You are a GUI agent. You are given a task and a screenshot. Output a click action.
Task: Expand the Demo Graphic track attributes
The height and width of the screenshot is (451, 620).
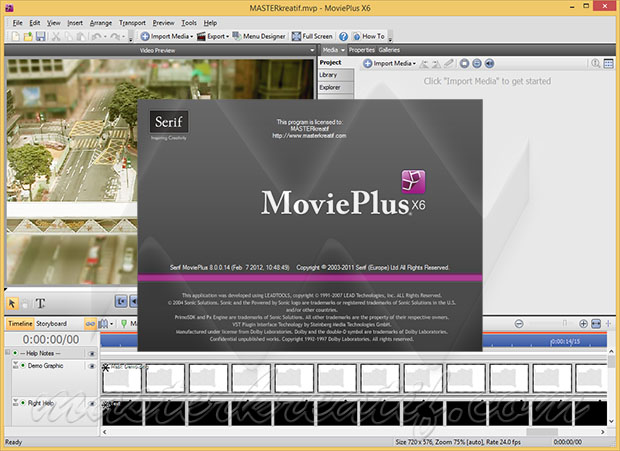[15, 364]
